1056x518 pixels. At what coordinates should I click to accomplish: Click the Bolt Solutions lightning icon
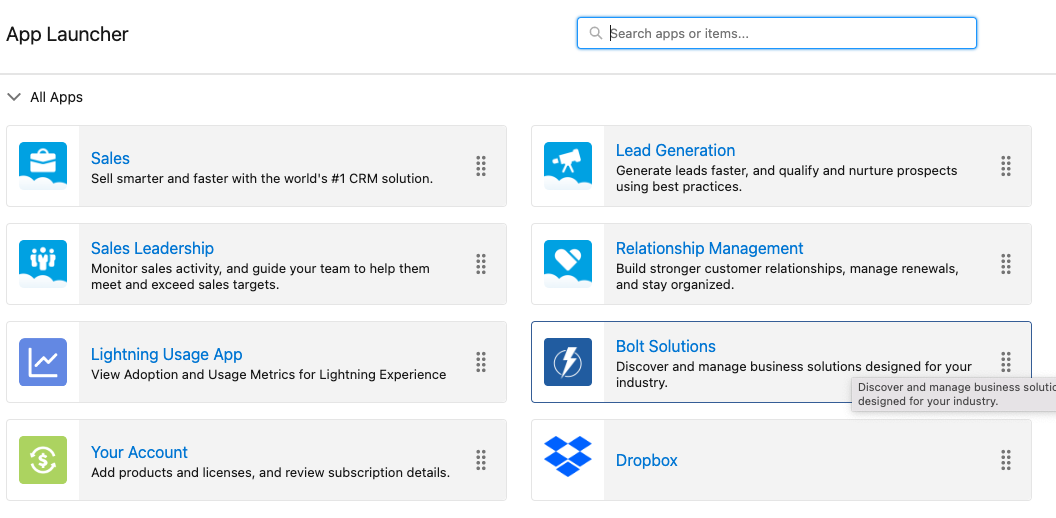(568, 362)
